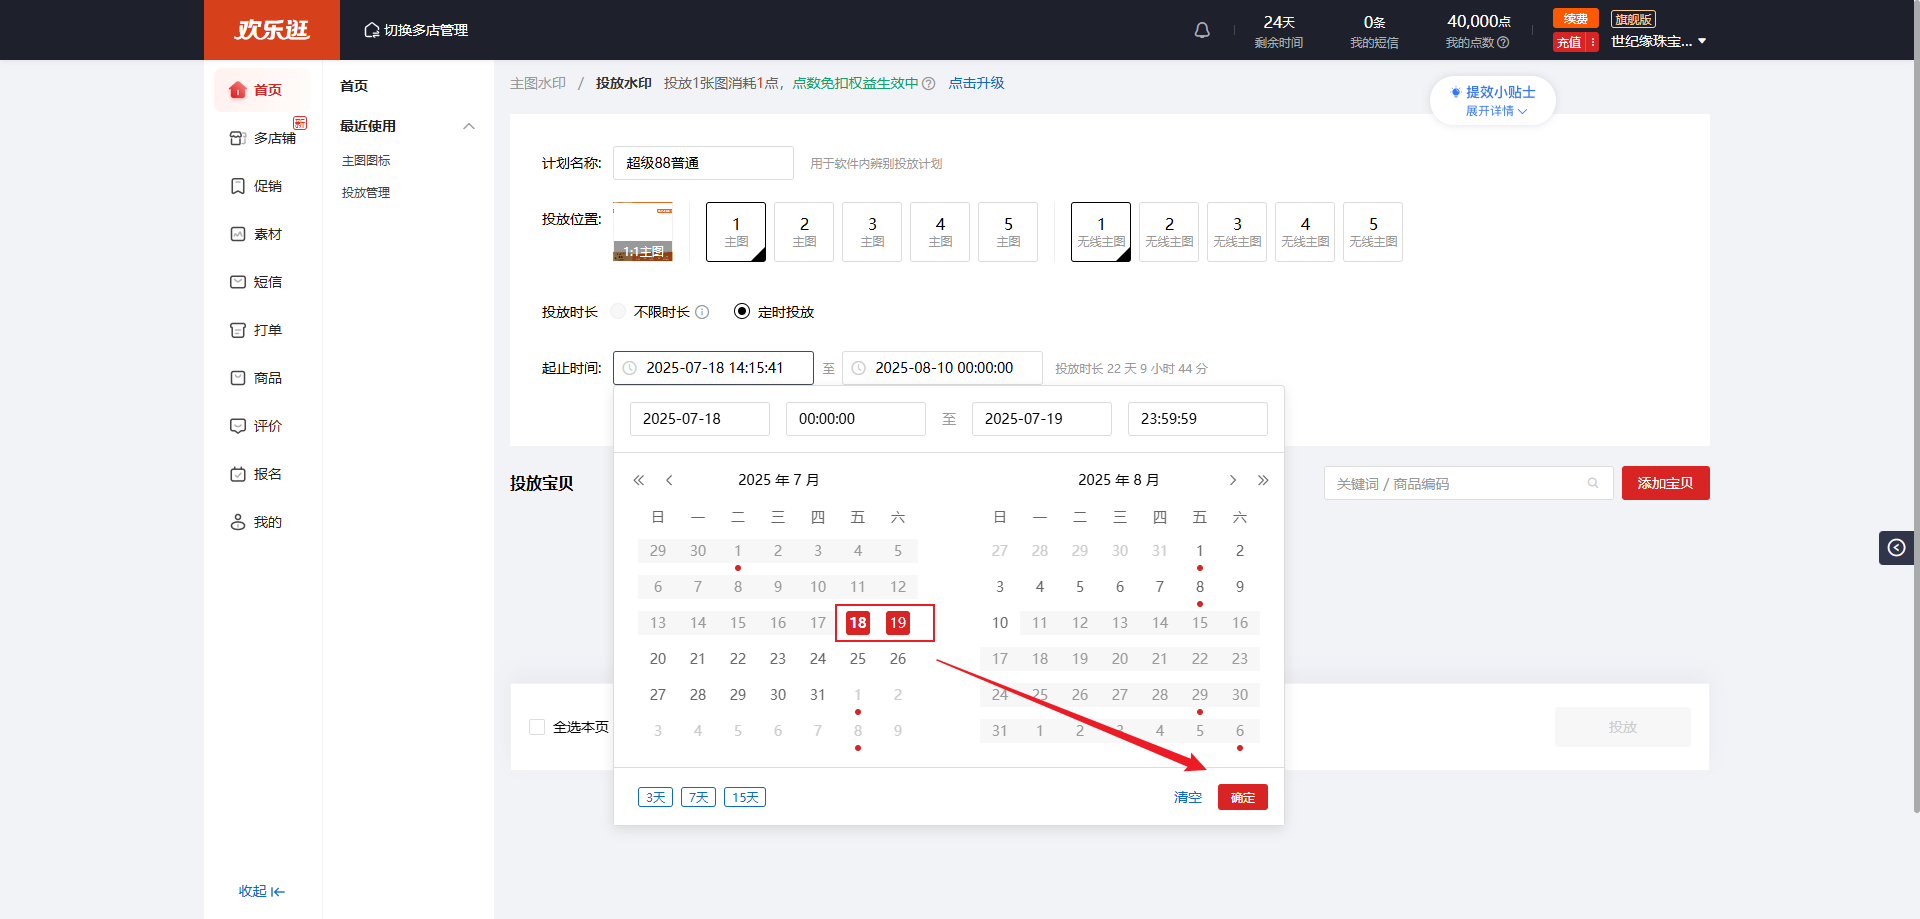Click the help icon beside 我的点数
This screenshot has width=1920, height=919.
[1503, 43]
